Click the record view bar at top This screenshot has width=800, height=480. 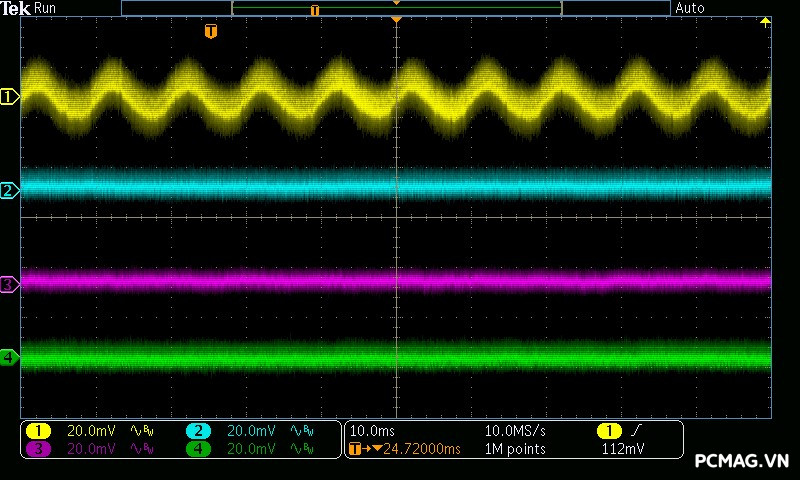click(x=396, y=8)
